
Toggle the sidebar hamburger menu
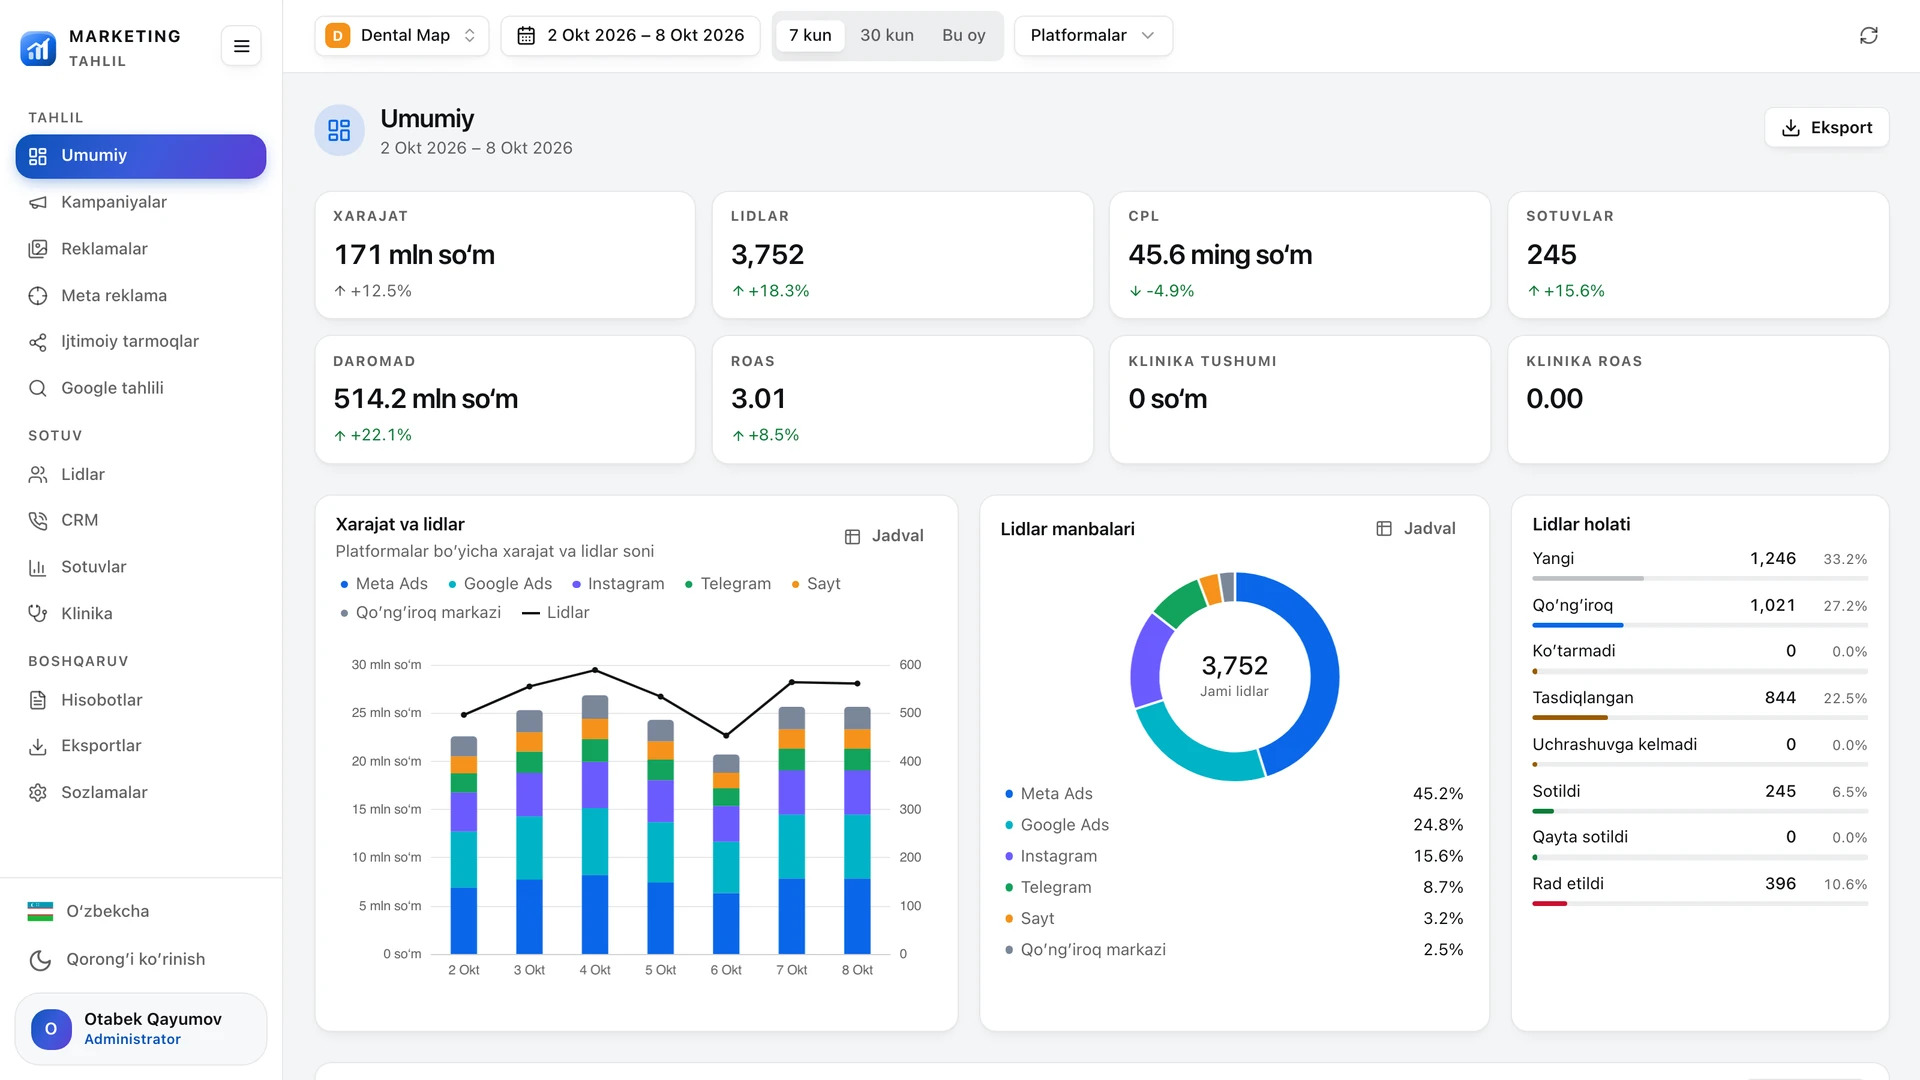[241, 46]
